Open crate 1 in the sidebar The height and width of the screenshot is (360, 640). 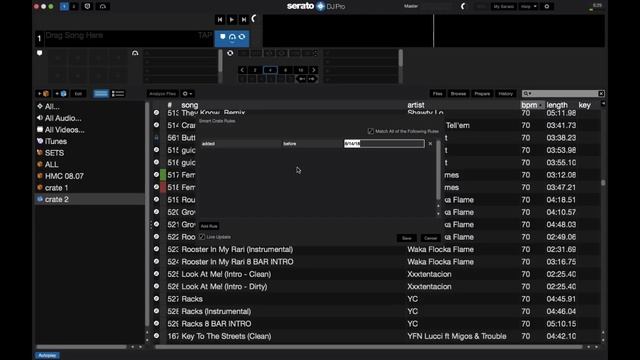(56, 188)
